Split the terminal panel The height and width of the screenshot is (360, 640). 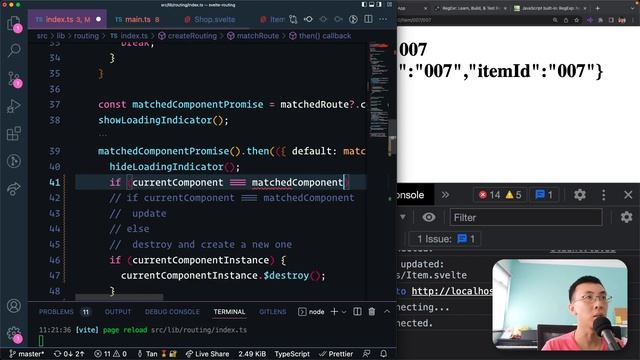coord(357,311)
